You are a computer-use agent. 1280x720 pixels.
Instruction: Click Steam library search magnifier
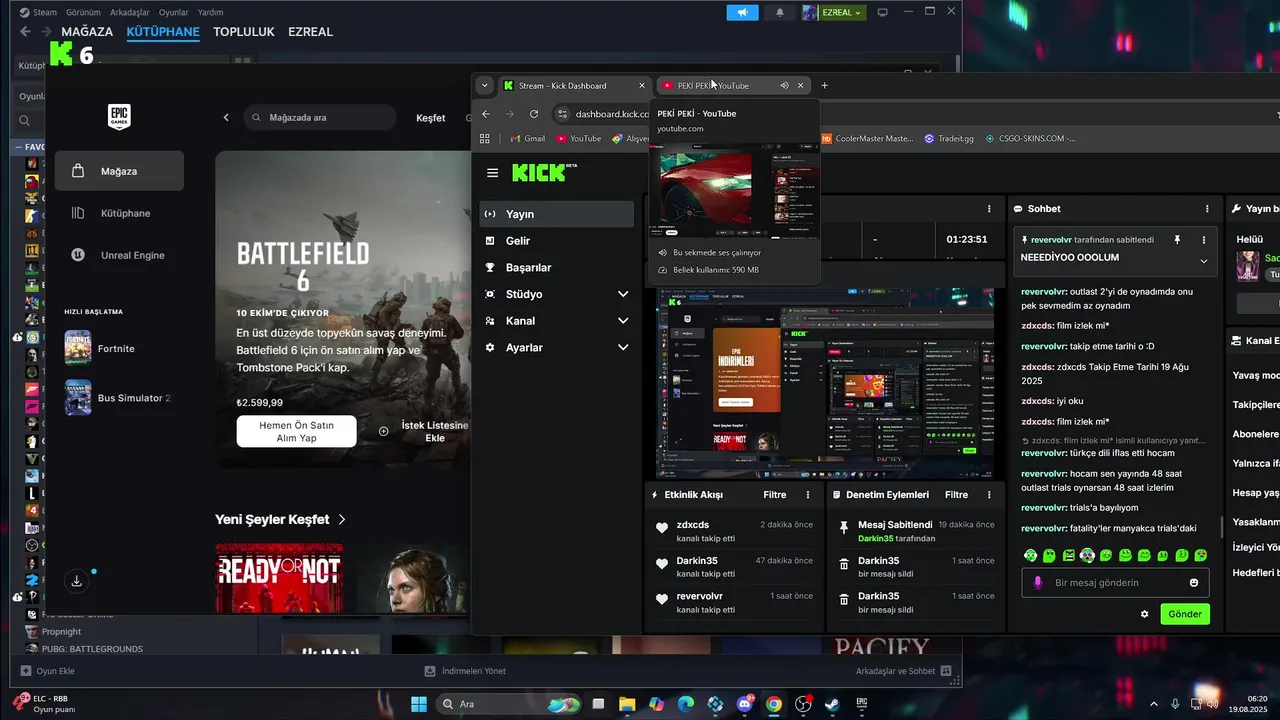click(x=25, y=121)
